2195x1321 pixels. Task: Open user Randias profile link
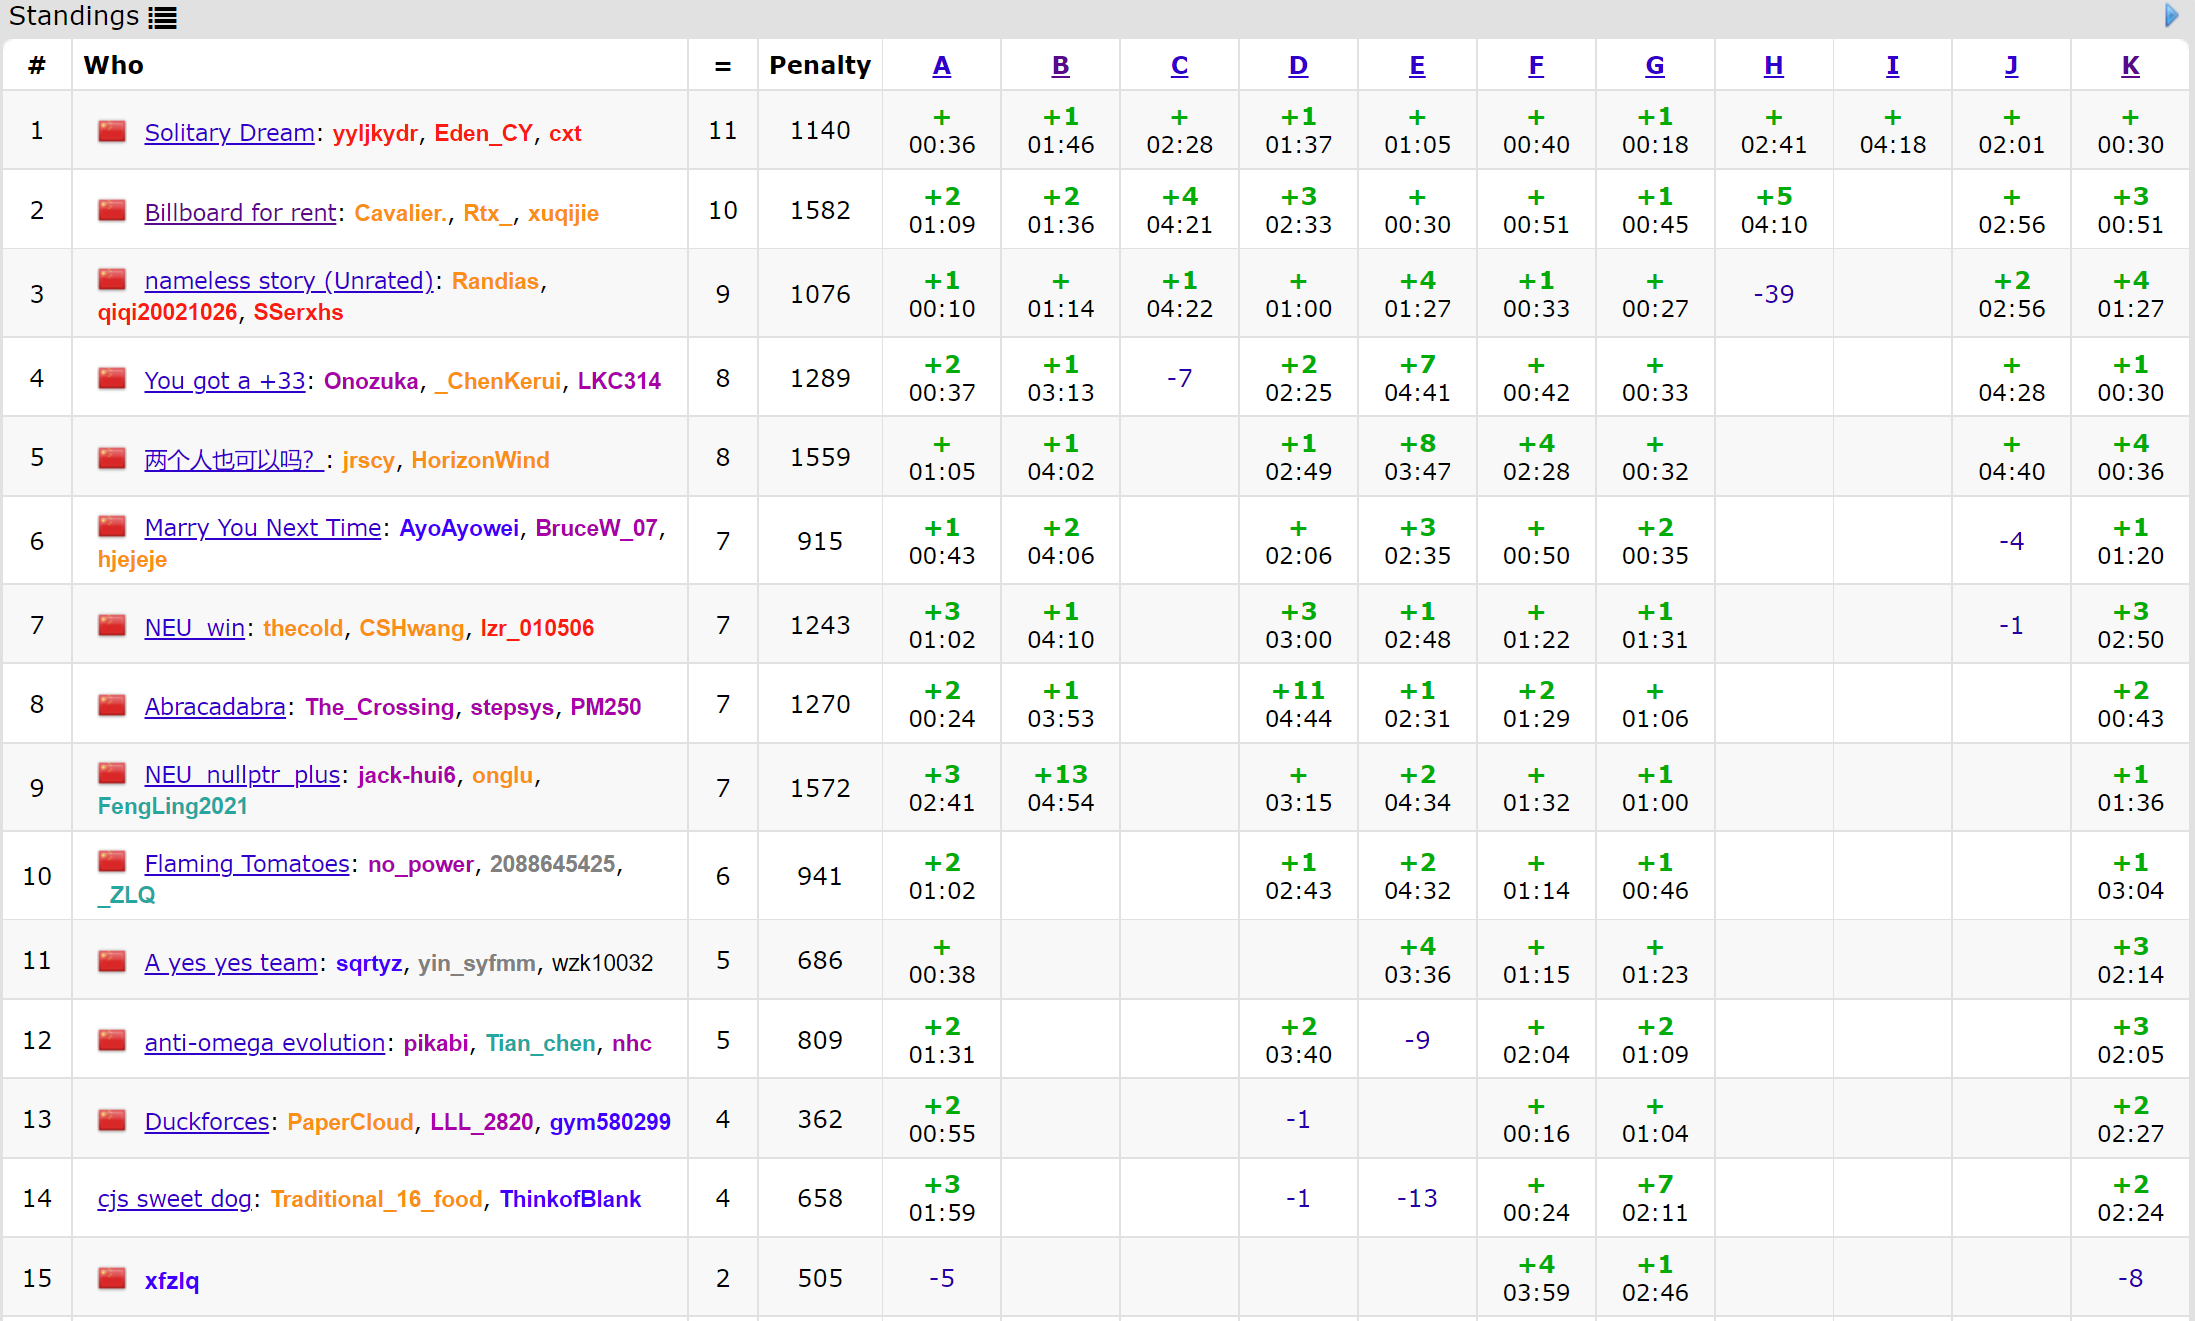495,281
